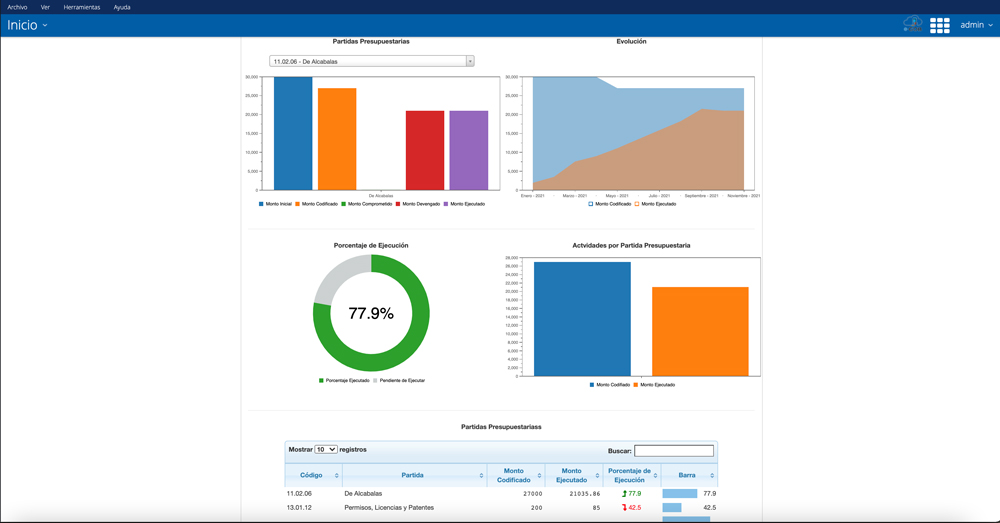
Task: Toggle Monto Codificado in Evolución legend
Action: tap(610, 204)
